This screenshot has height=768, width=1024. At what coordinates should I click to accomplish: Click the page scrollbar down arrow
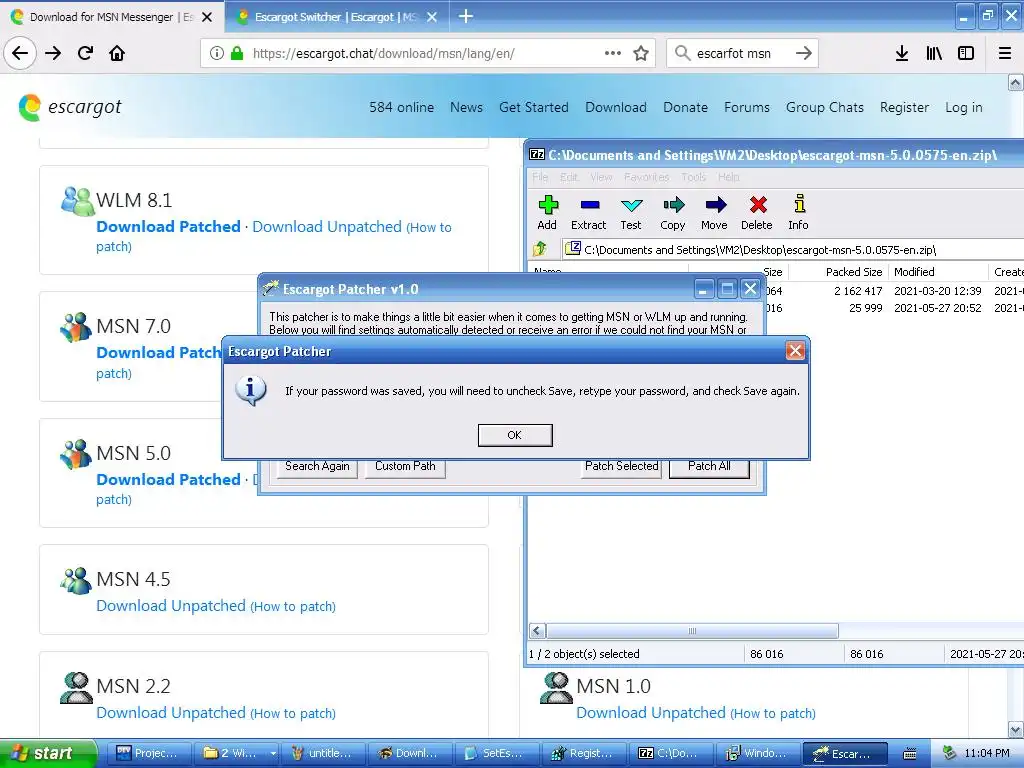coord(1016,729)
